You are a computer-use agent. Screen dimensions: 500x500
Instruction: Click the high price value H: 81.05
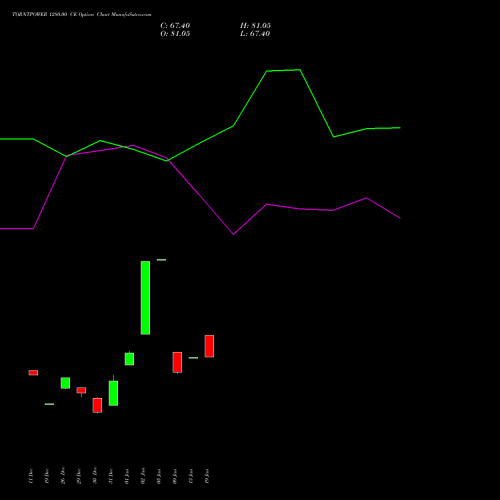tap(255, 26)
